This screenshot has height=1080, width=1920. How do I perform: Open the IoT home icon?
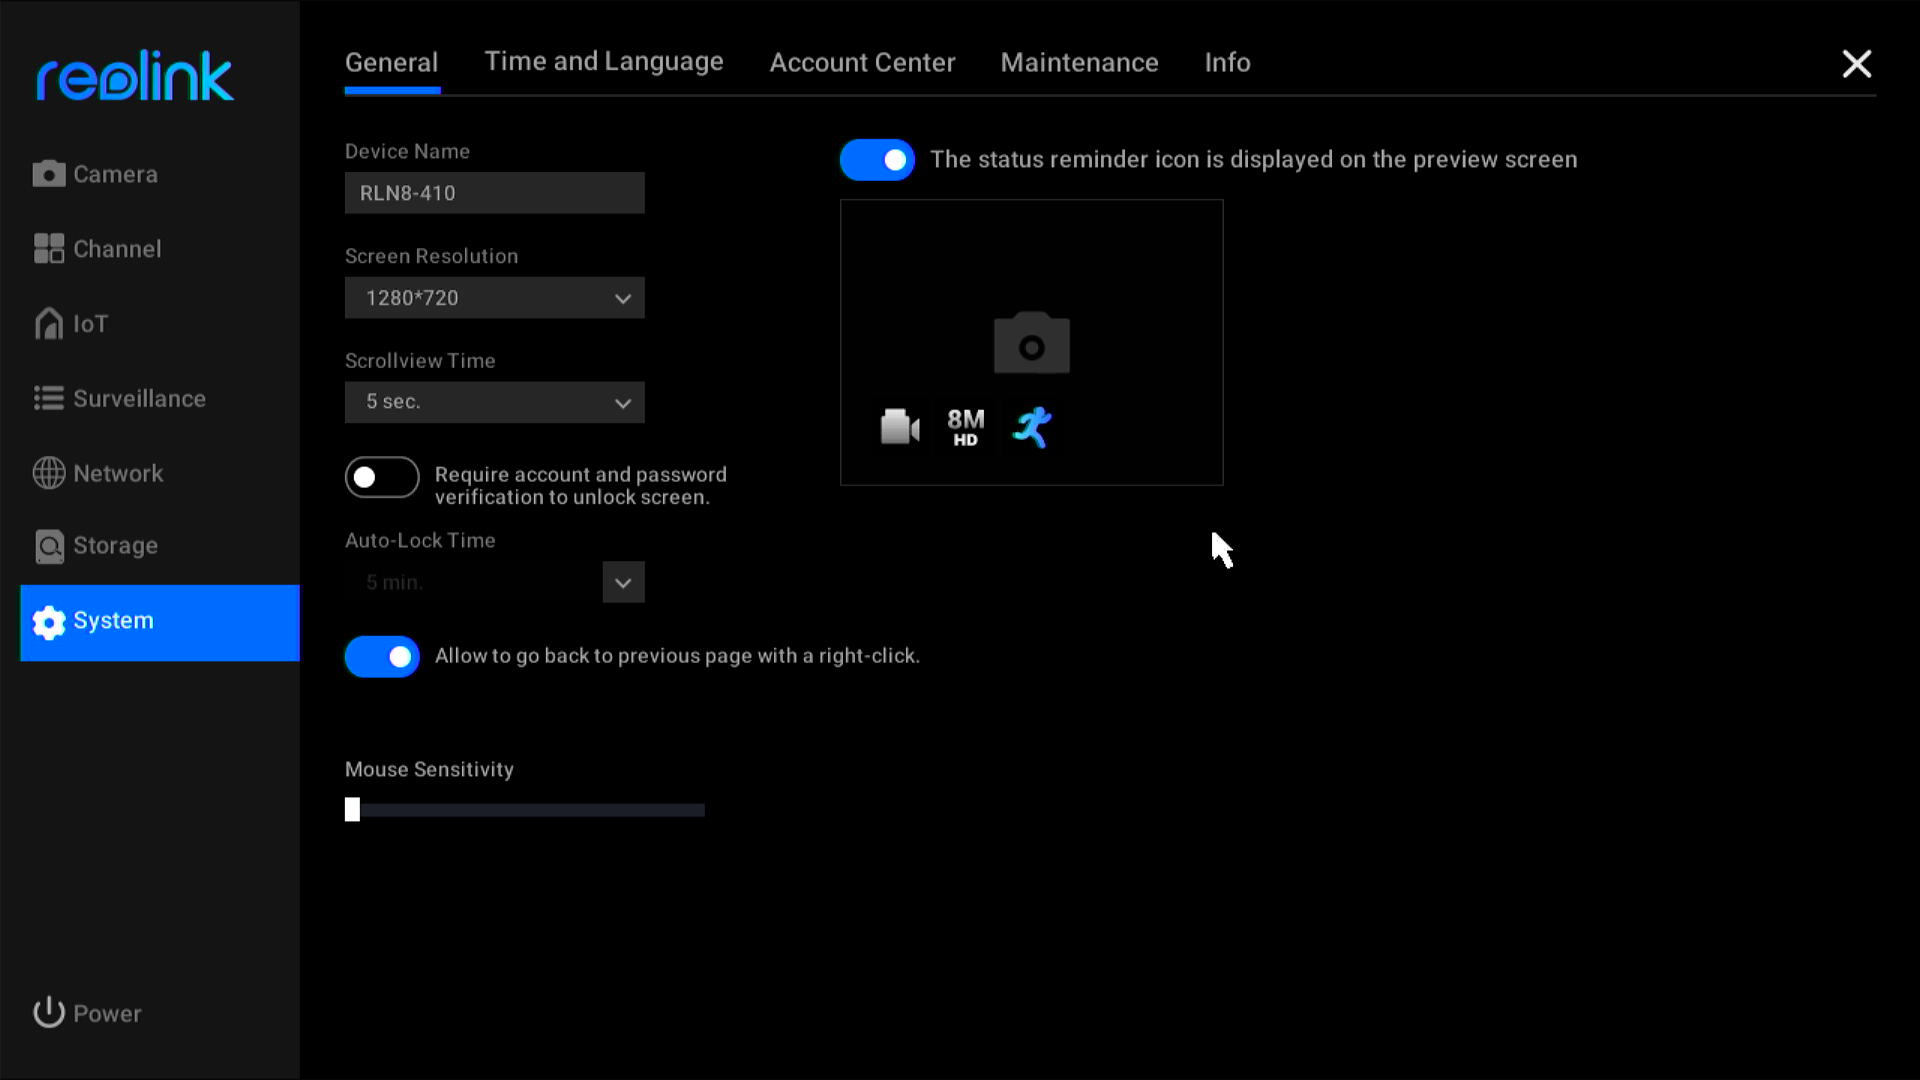click(x=48, y=323)
